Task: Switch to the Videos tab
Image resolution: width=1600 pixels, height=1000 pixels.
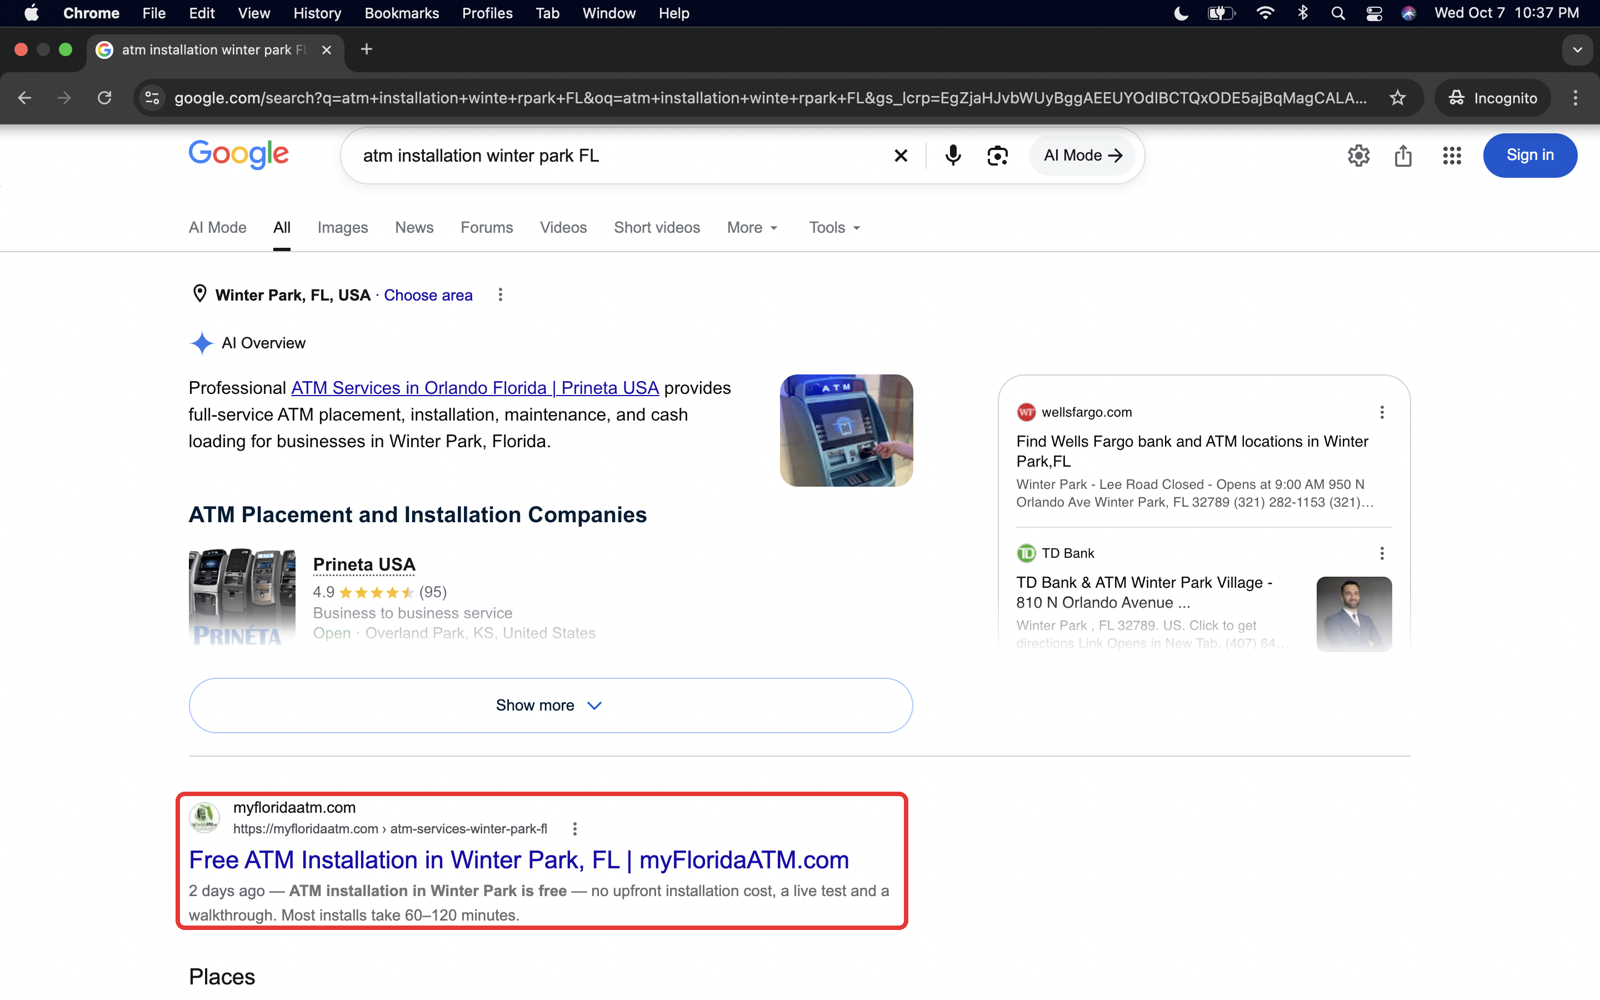Action: pyautogui.click(x=563, y=228)
